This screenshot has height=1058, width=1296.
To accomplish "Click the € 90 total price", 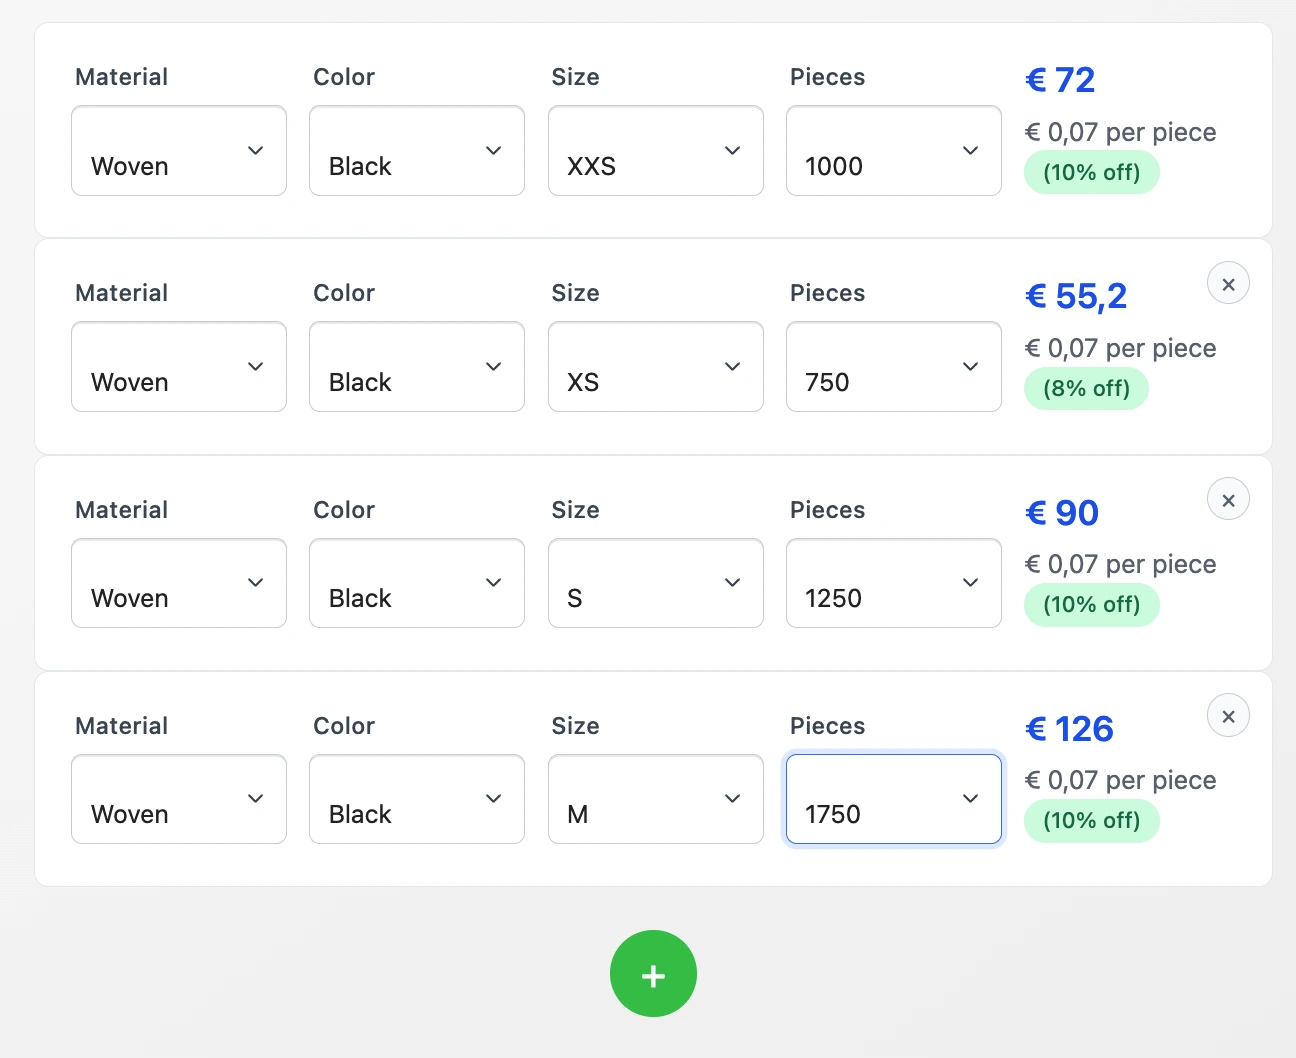I will point(1062,513).
